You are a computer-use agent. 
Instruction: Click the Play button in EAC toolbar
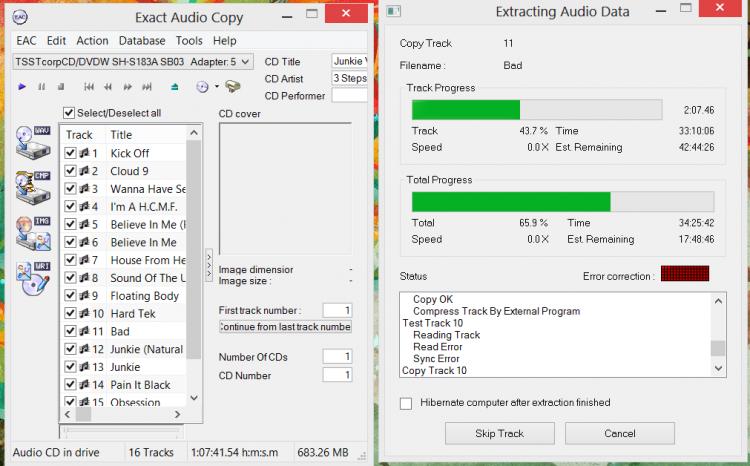(22, 87)
